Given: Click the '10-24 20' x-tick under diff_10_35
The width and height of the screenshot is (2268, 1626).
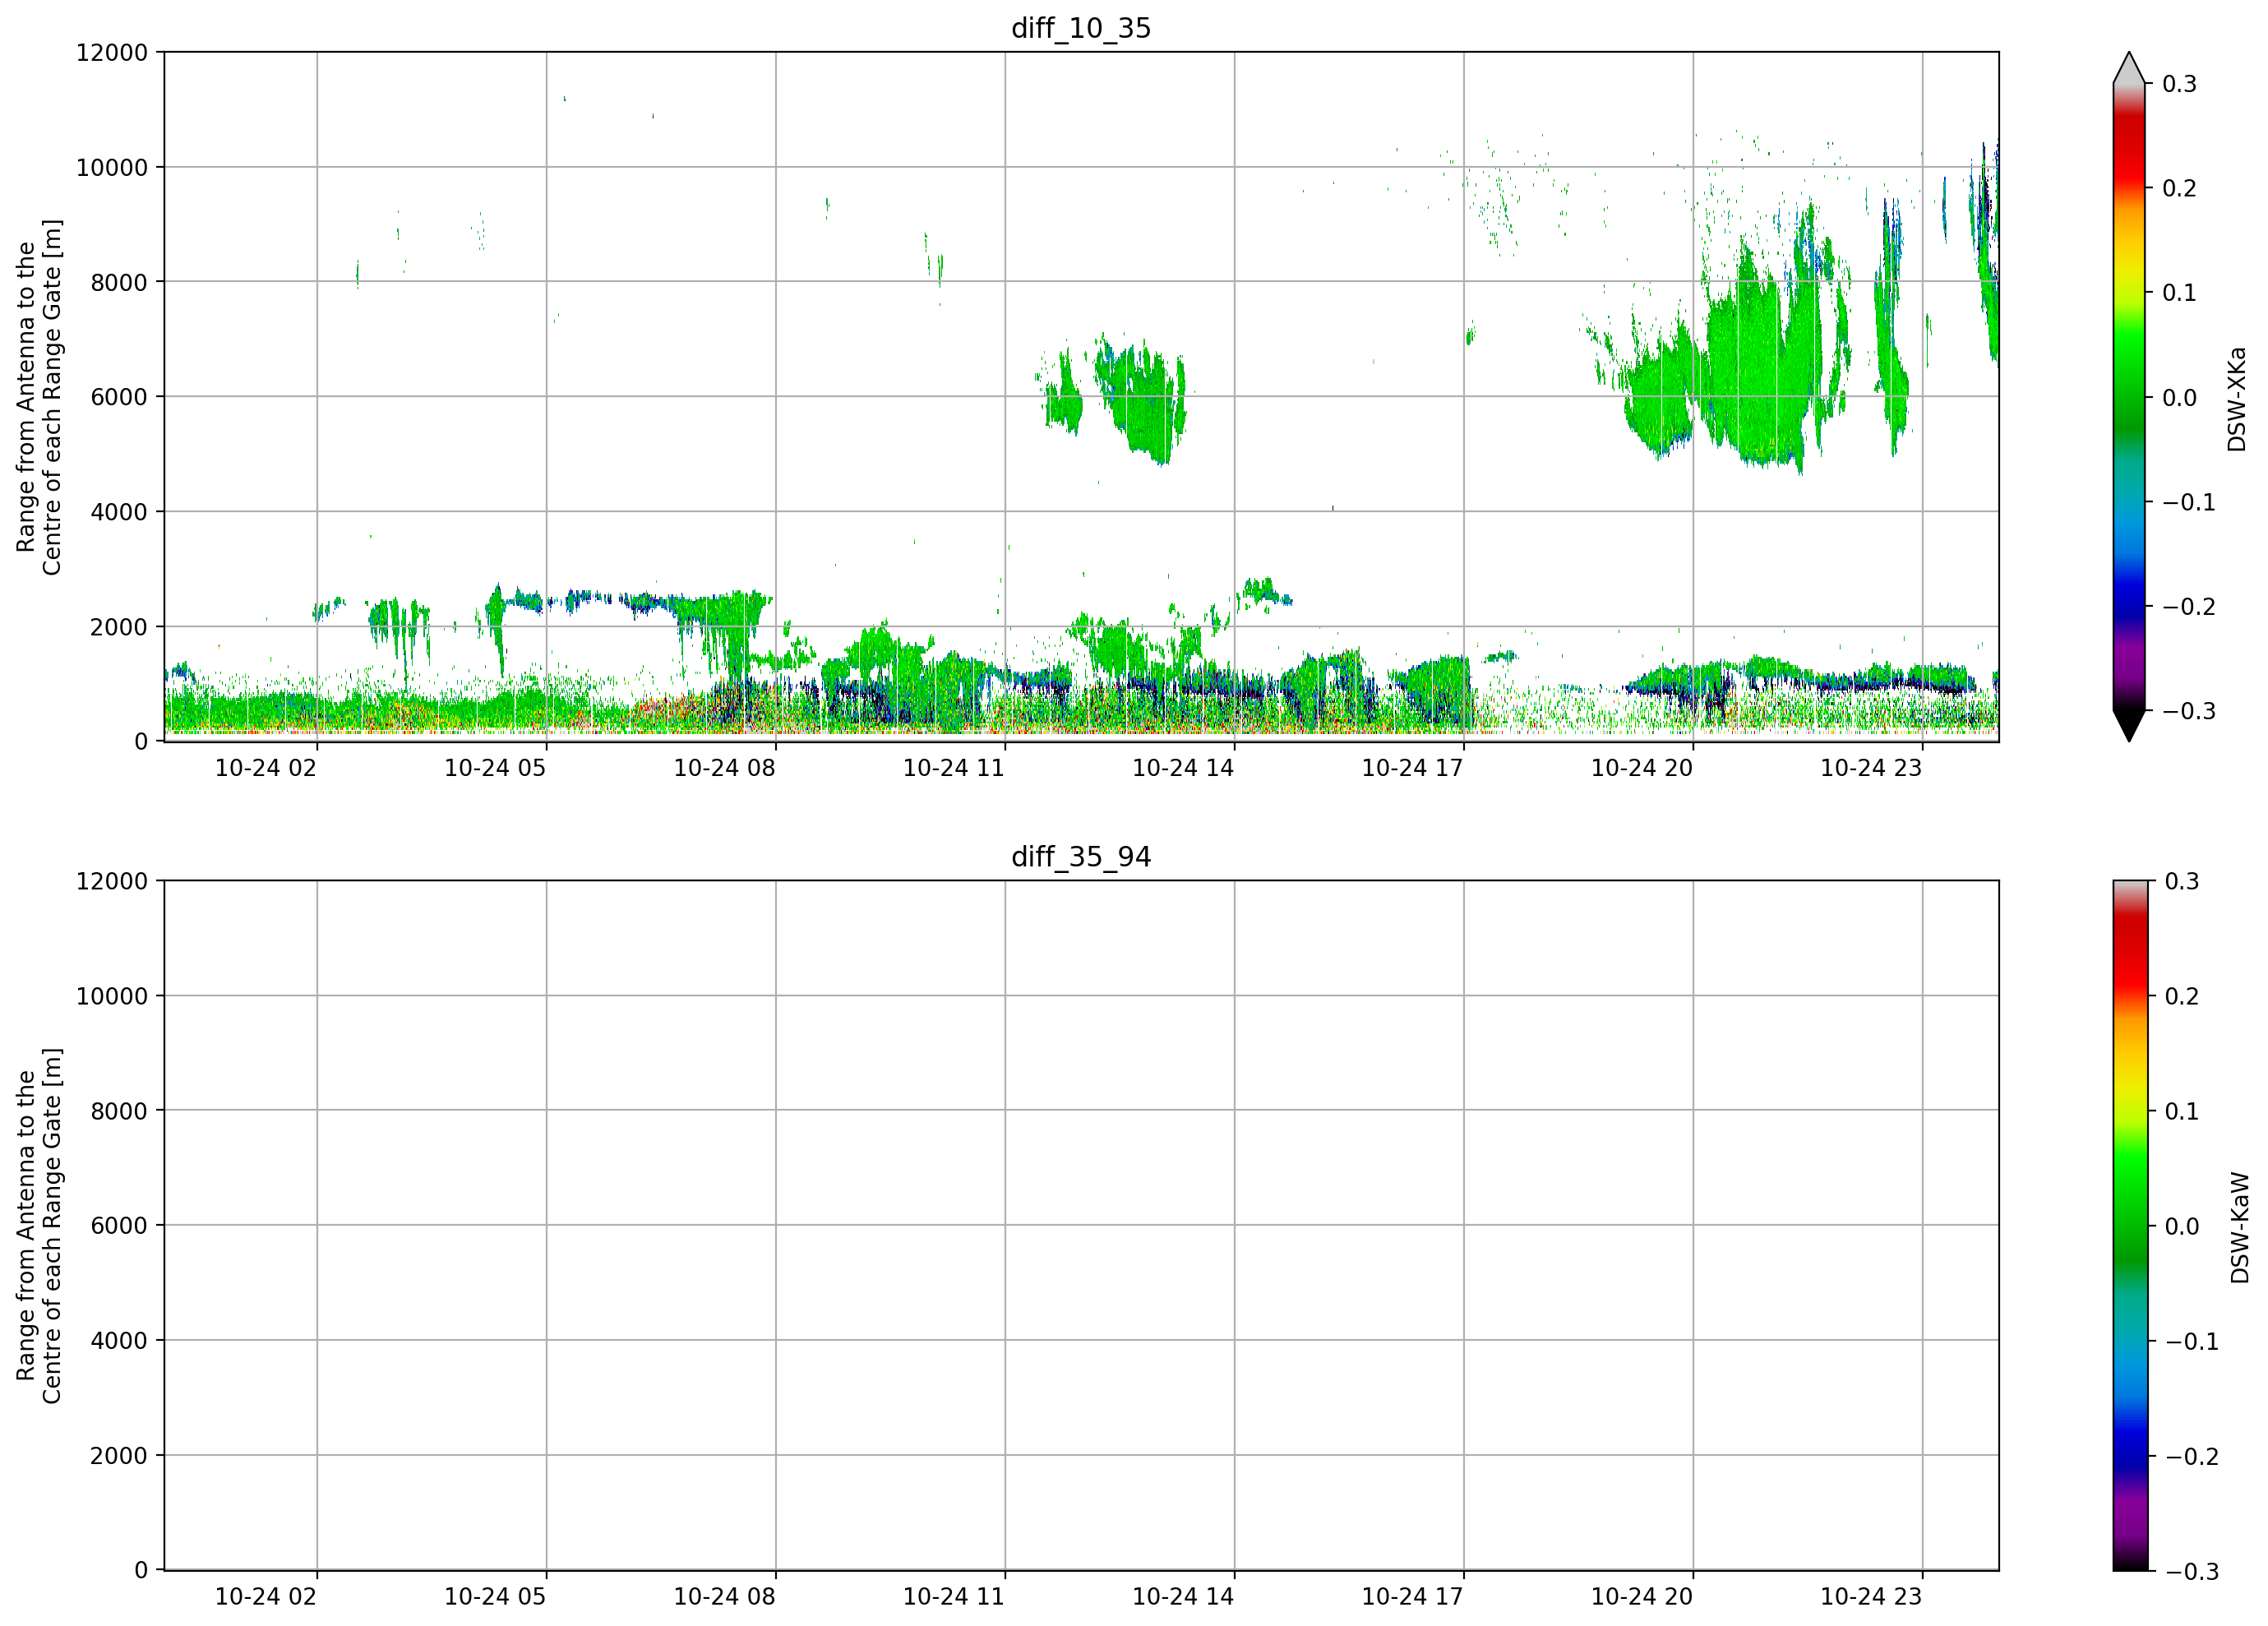Looking at the screenshot, I should click(1642, 768).
